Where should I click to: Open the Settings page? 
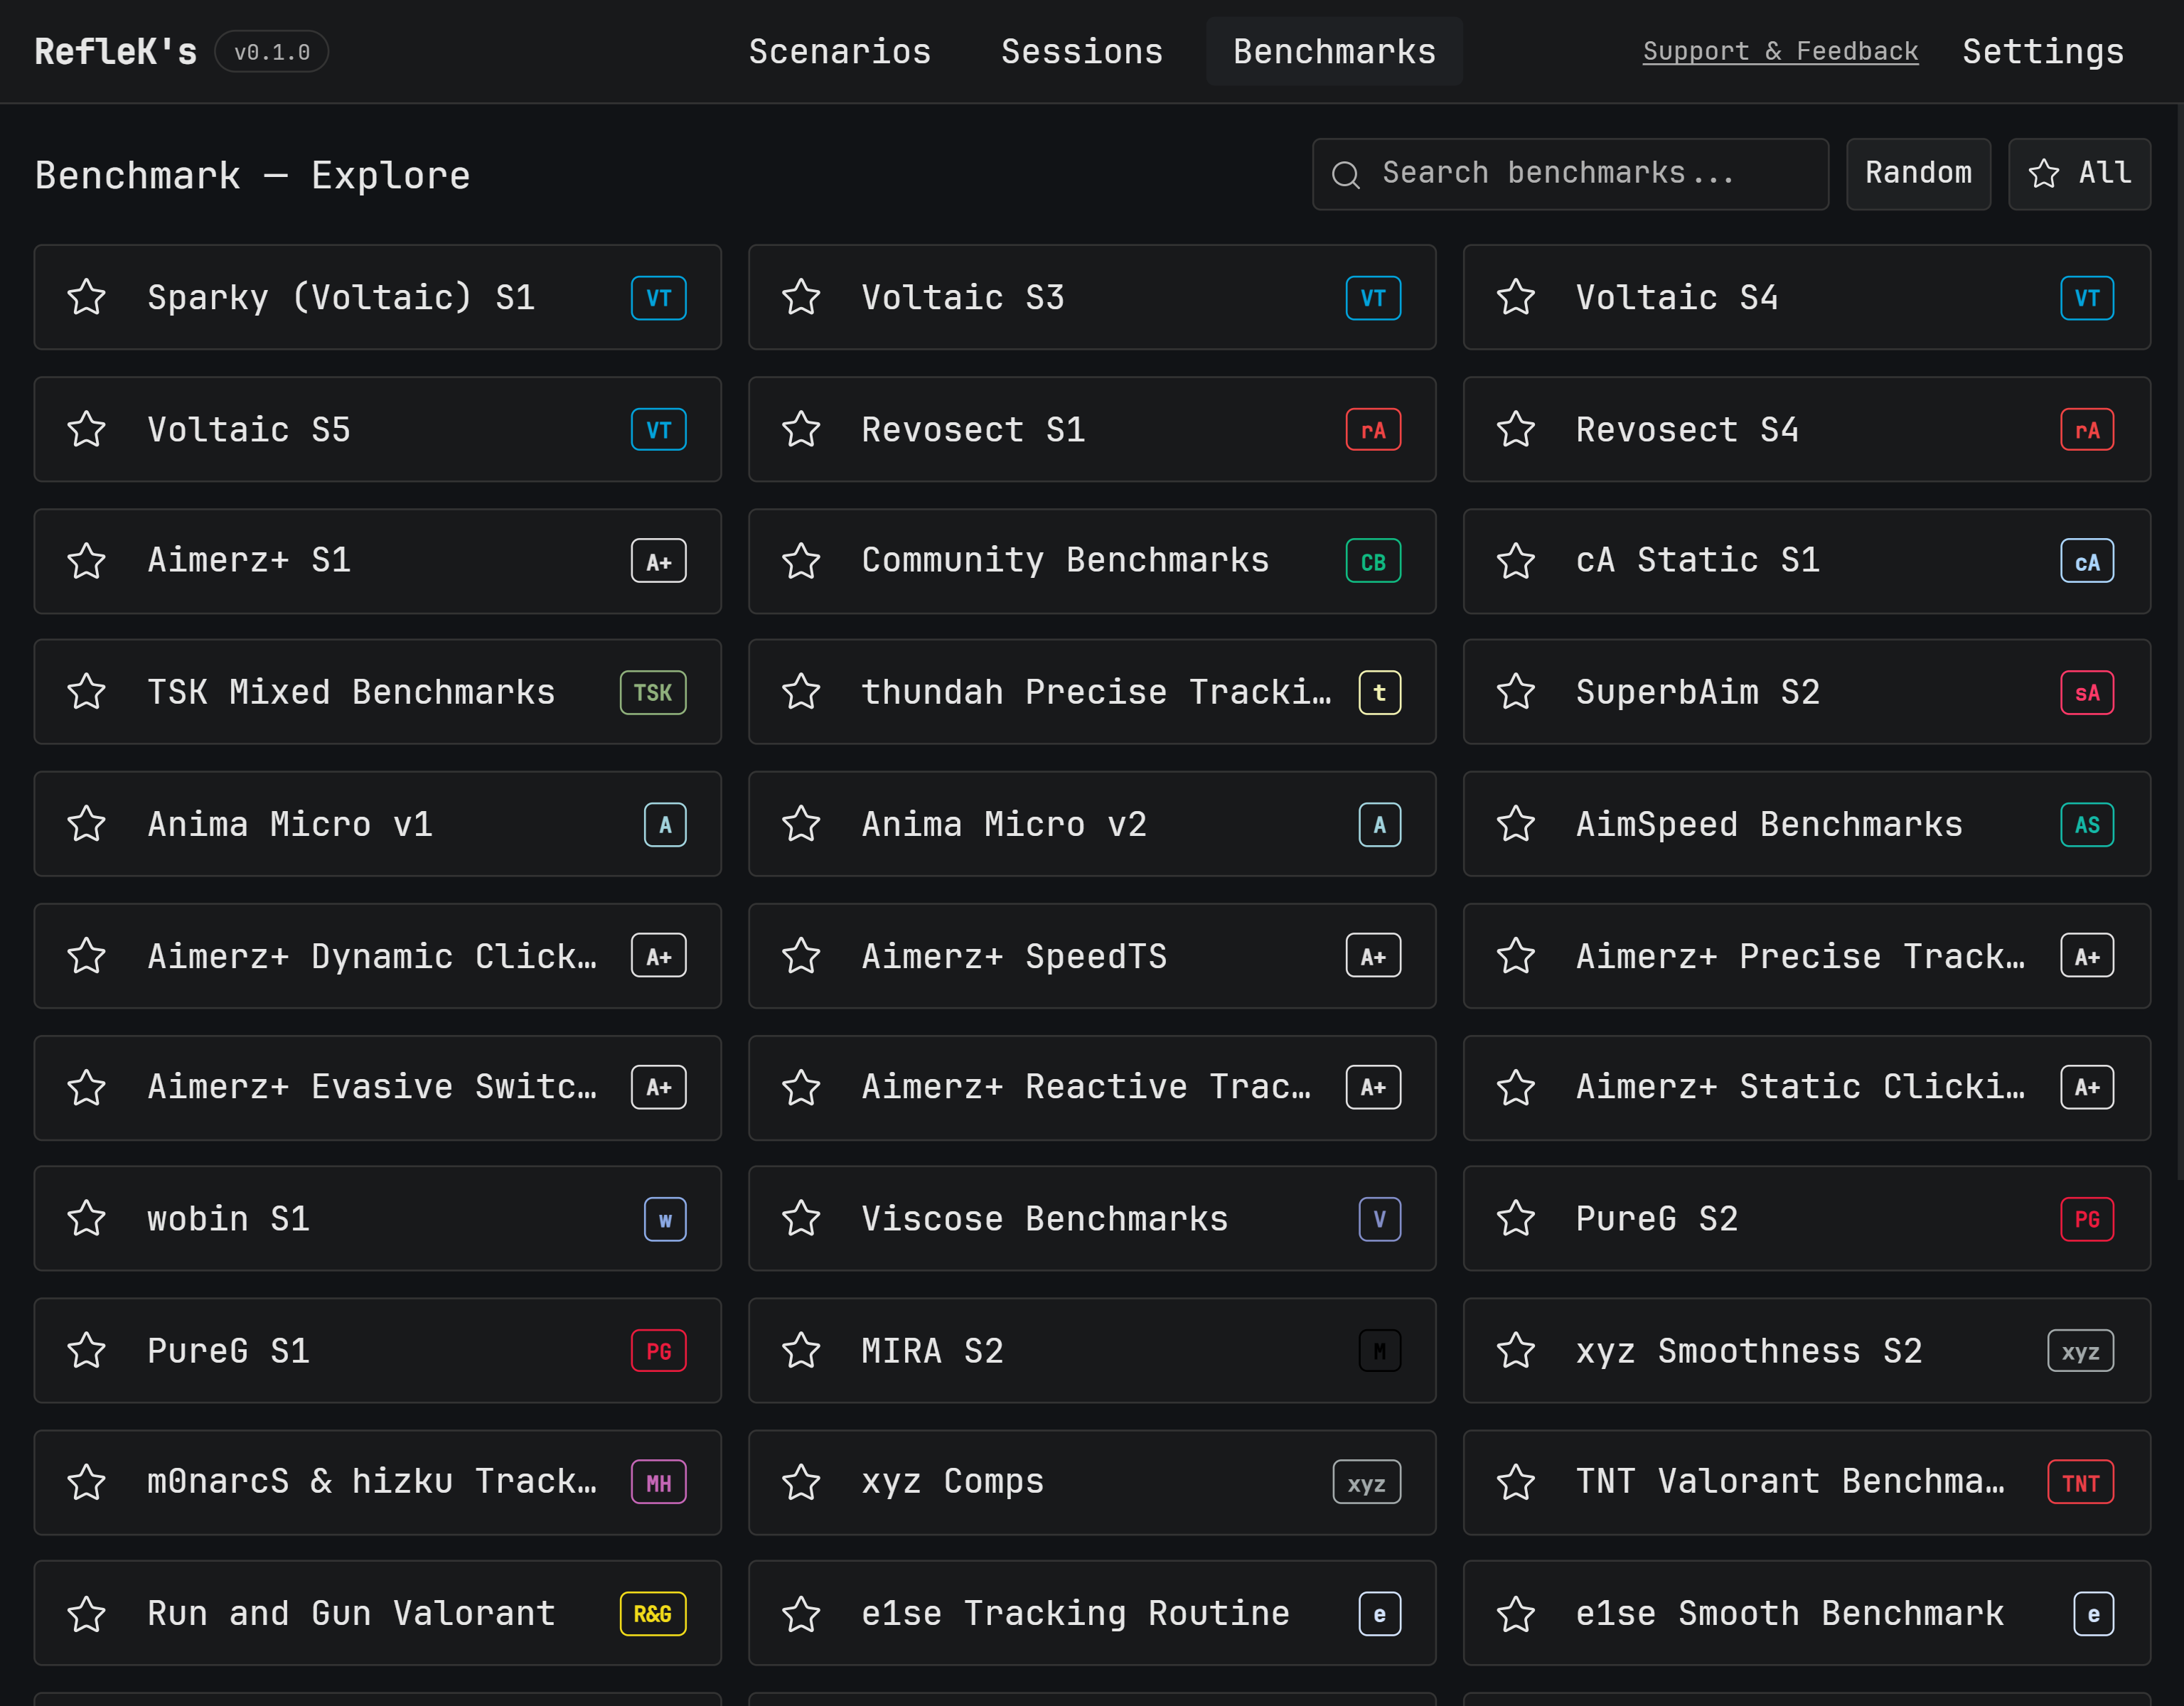click(2043, 52)
